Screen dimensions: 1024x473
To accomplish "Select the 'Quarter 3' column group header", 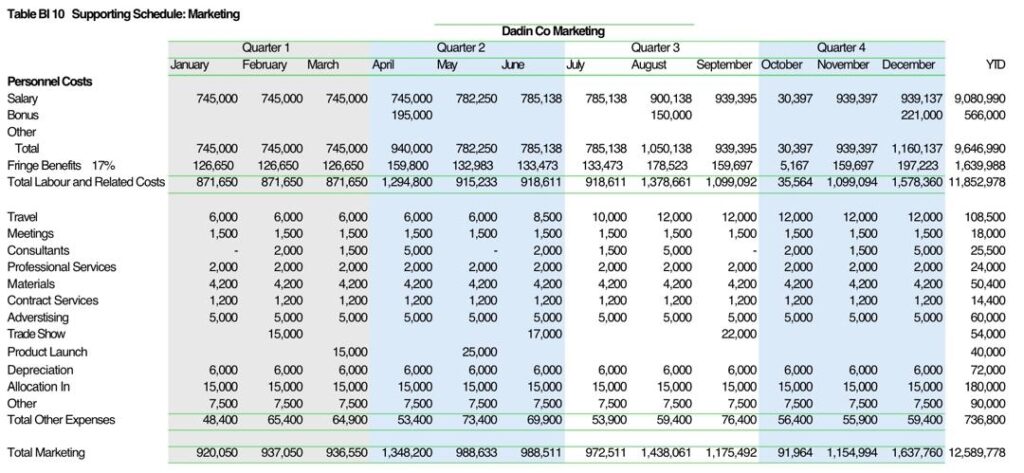I will coord(655,48).
